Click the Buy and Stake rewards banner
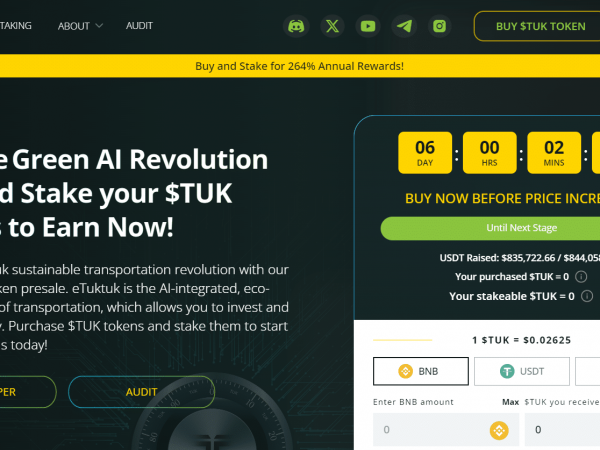The image size is (600, 450). tap(300, 66)
